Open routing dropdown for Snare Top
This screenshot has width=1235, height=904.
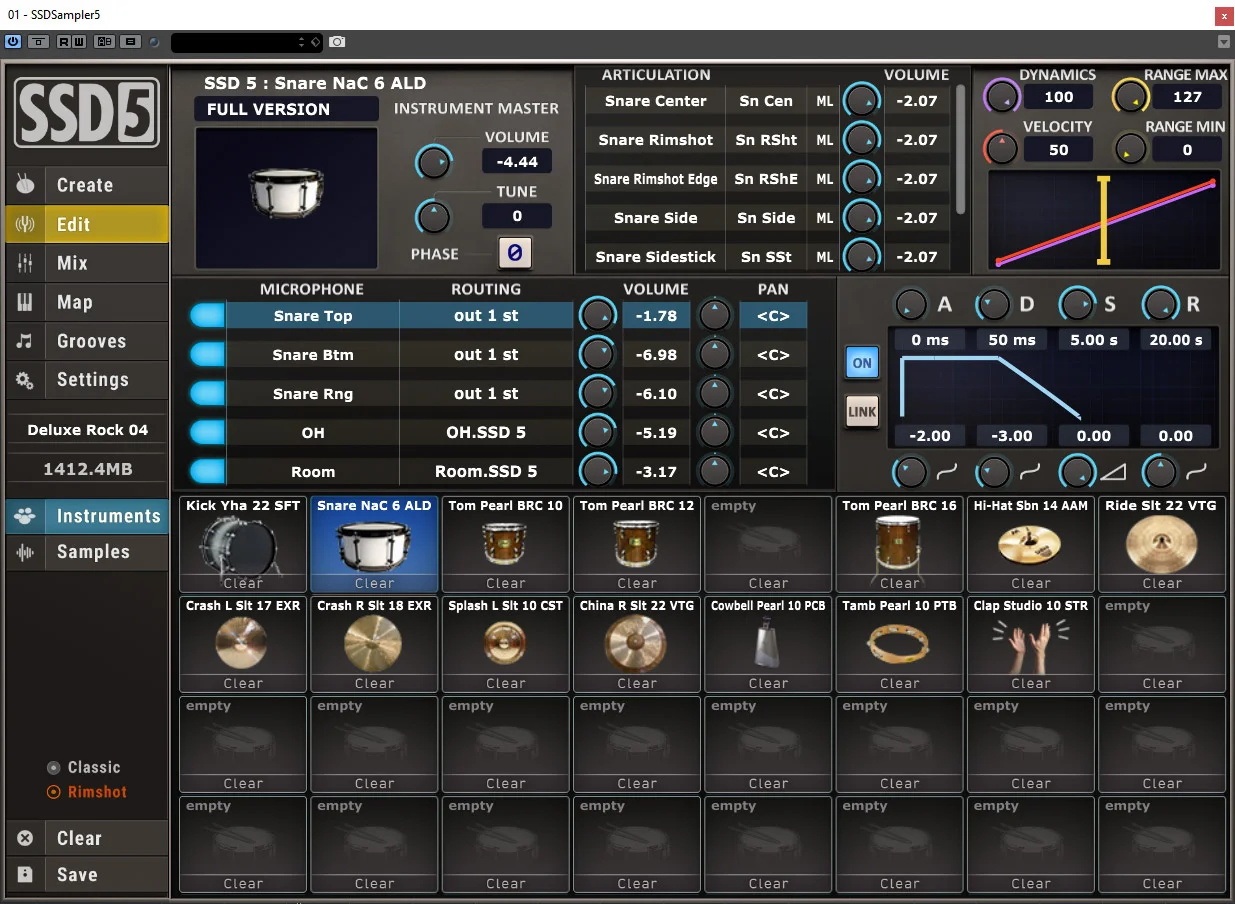[486, 316]
